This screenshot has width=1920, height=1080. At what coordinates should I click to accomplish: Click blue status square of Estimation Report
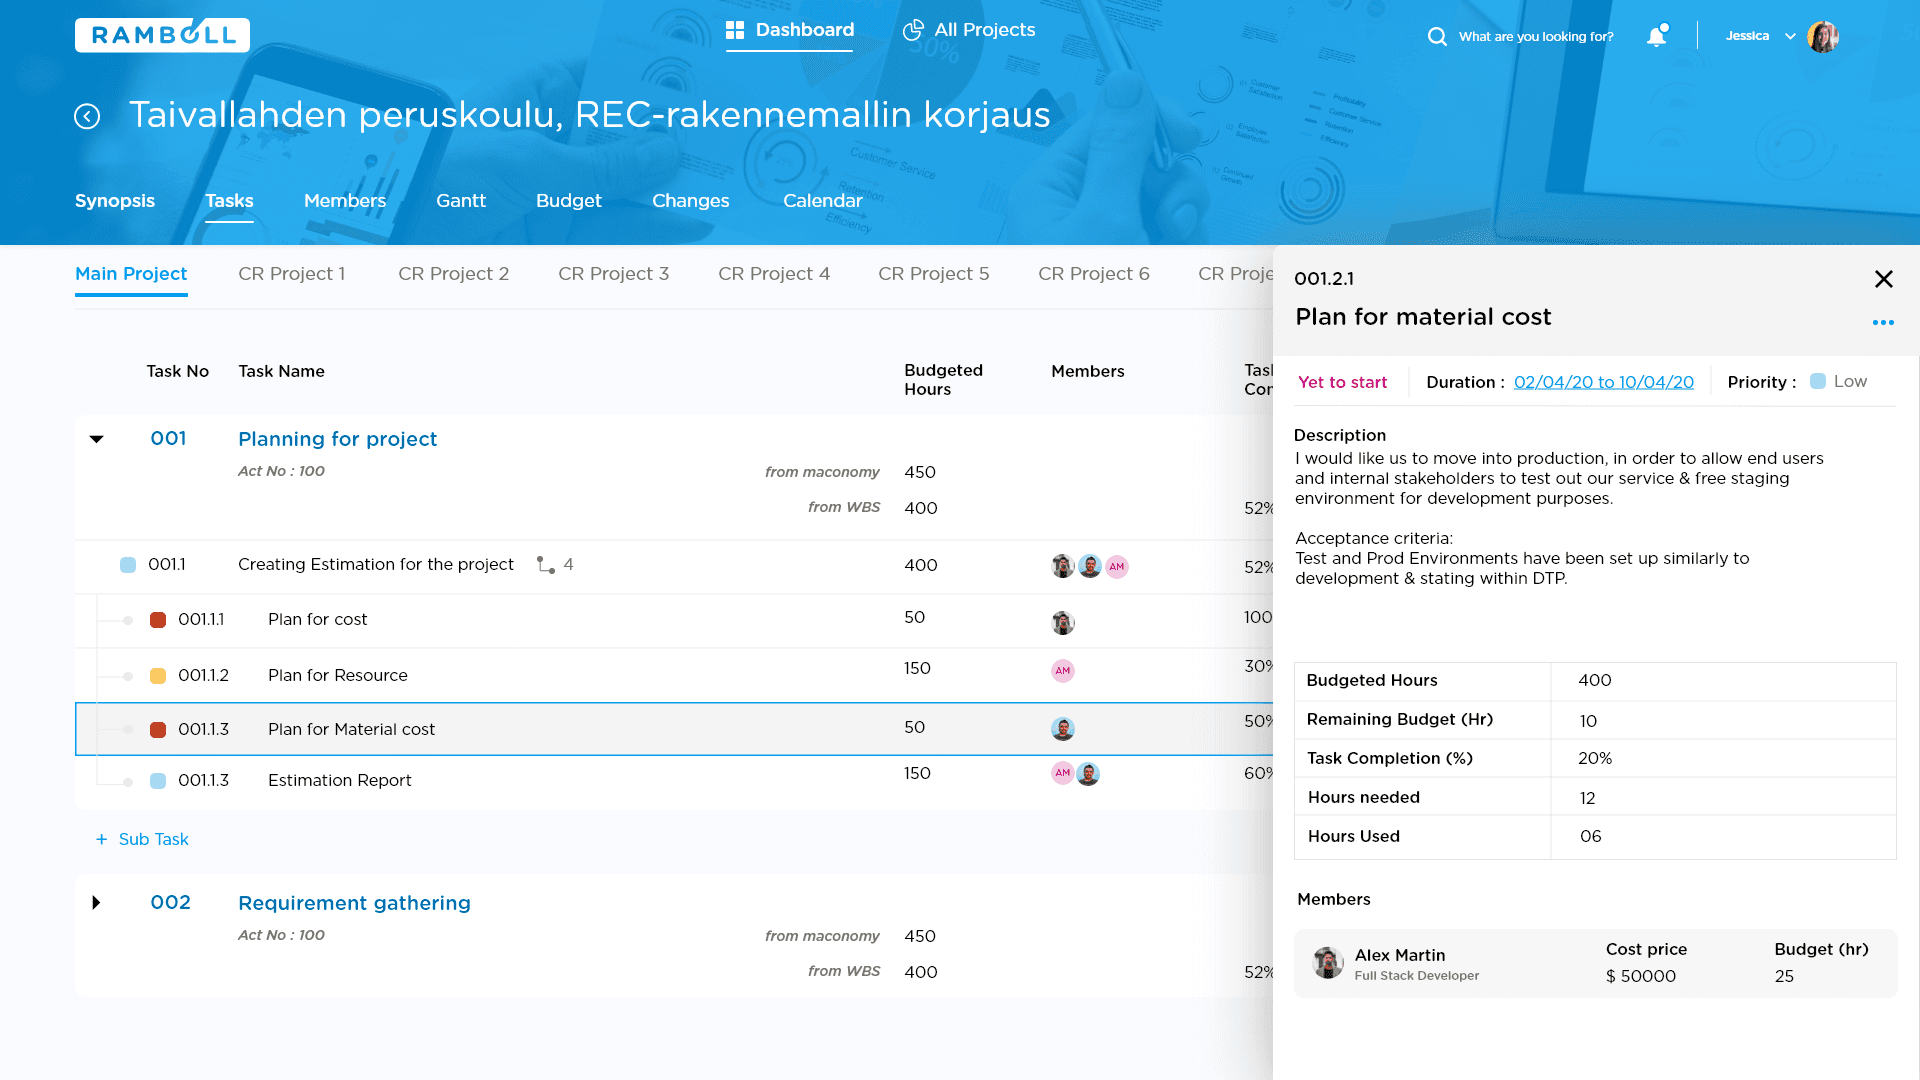tap(158, 781)
